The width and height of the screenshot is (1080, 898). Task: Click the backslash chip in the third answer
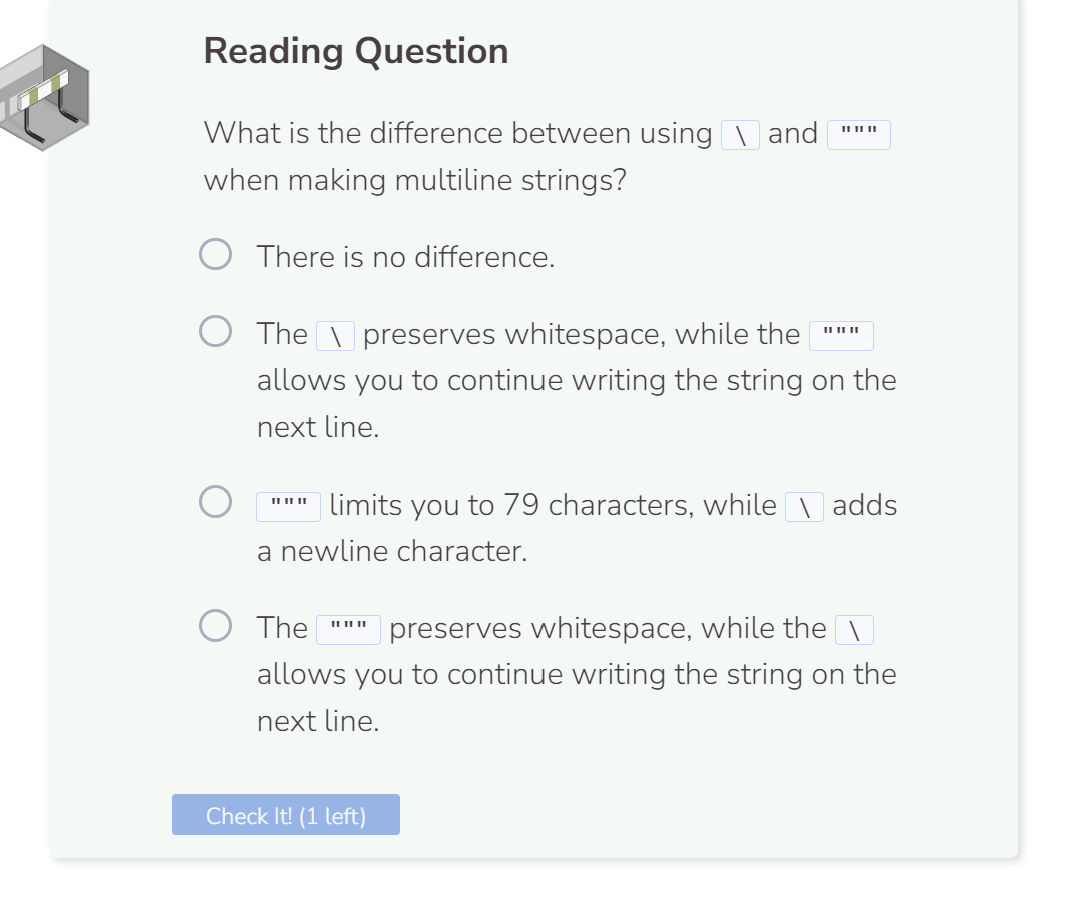pyautogui.click(x=803, y=505)
